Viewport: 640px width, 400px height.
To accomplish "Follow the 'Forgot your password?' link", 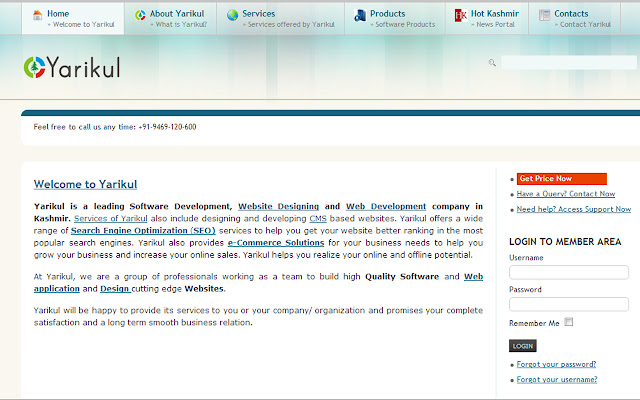I will point(556,364).
